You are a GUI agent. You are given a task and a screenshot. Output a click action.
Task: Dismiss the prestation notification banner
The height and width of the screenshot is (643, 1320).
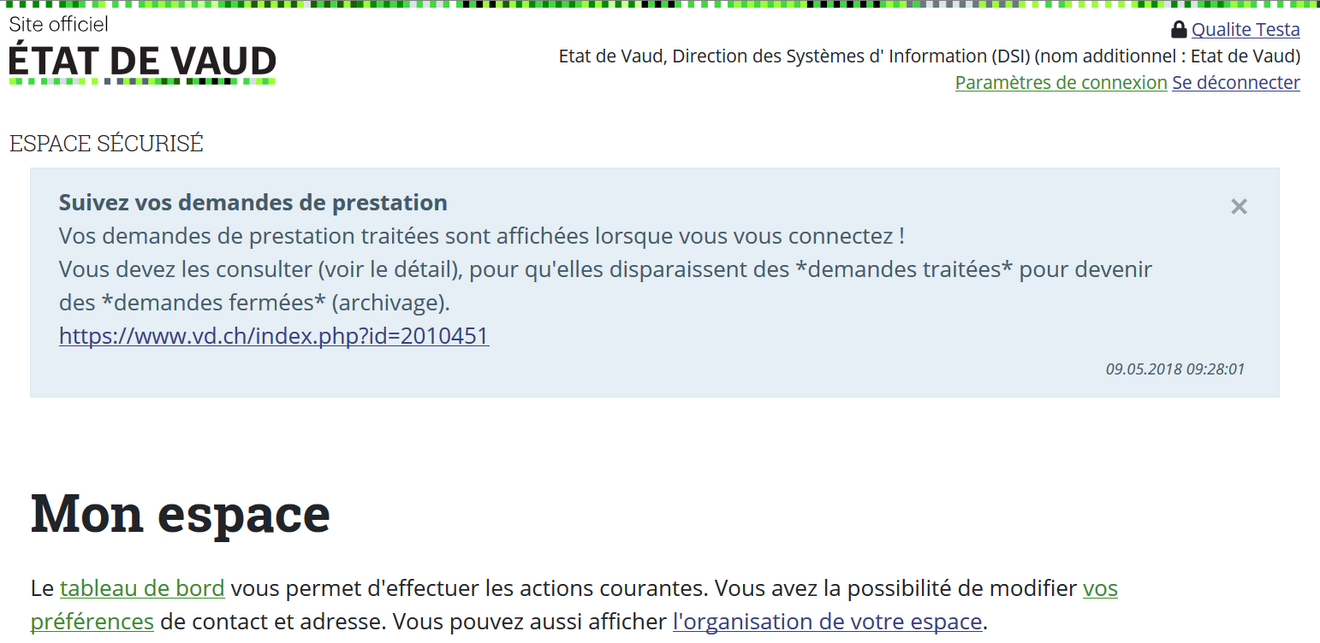1239,207
